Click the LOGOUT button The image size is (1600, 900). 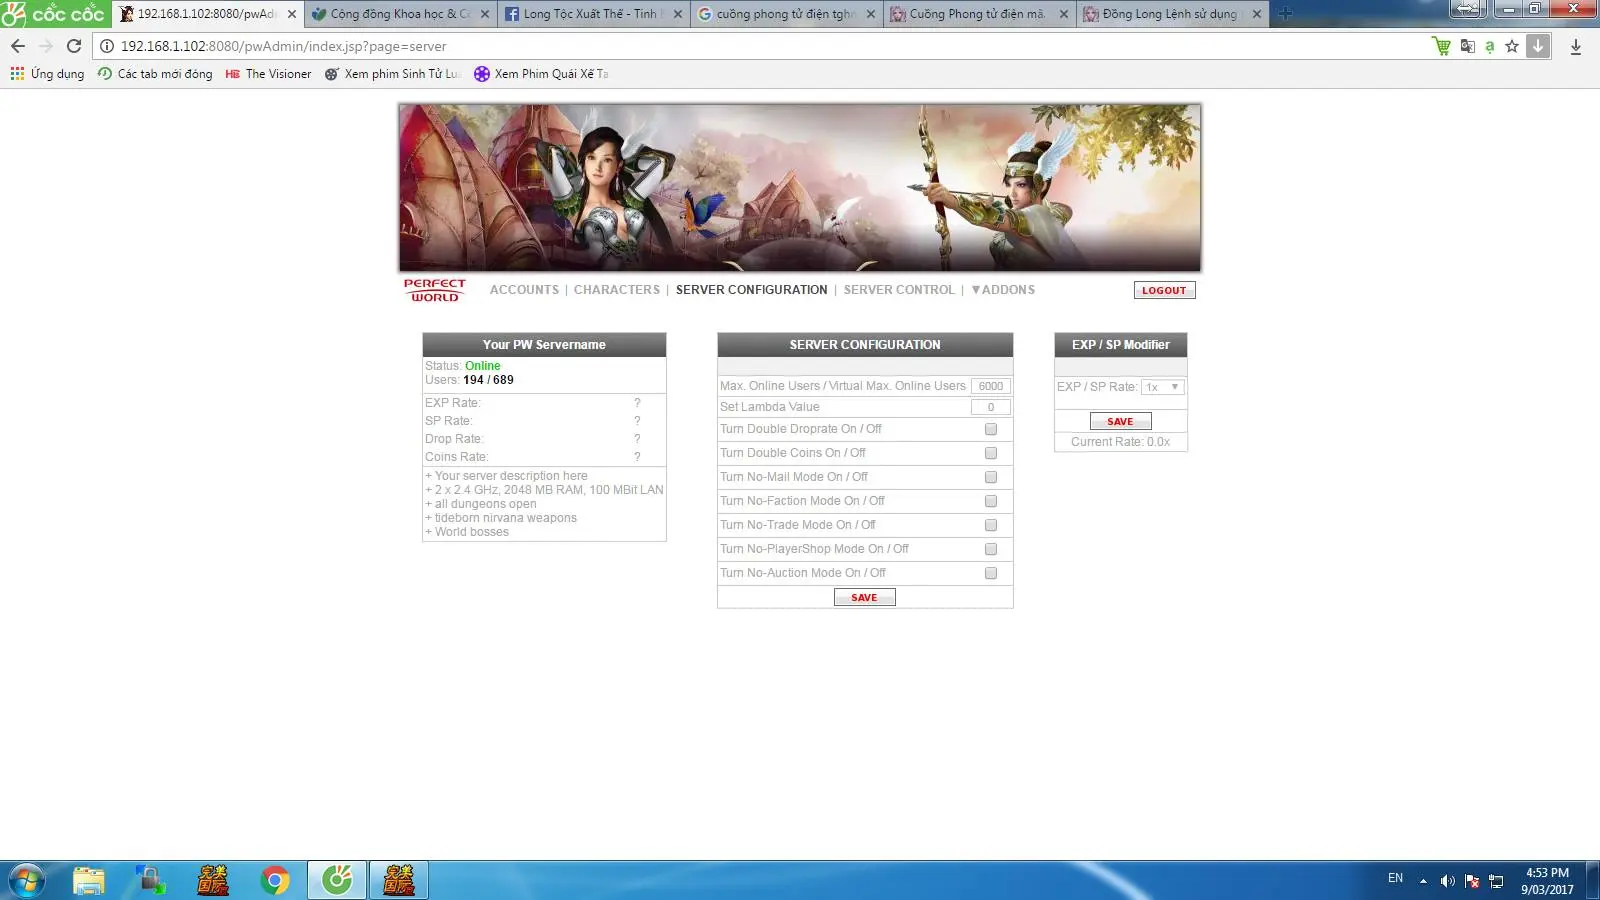pyautogui.click(x=1164, y=290)
